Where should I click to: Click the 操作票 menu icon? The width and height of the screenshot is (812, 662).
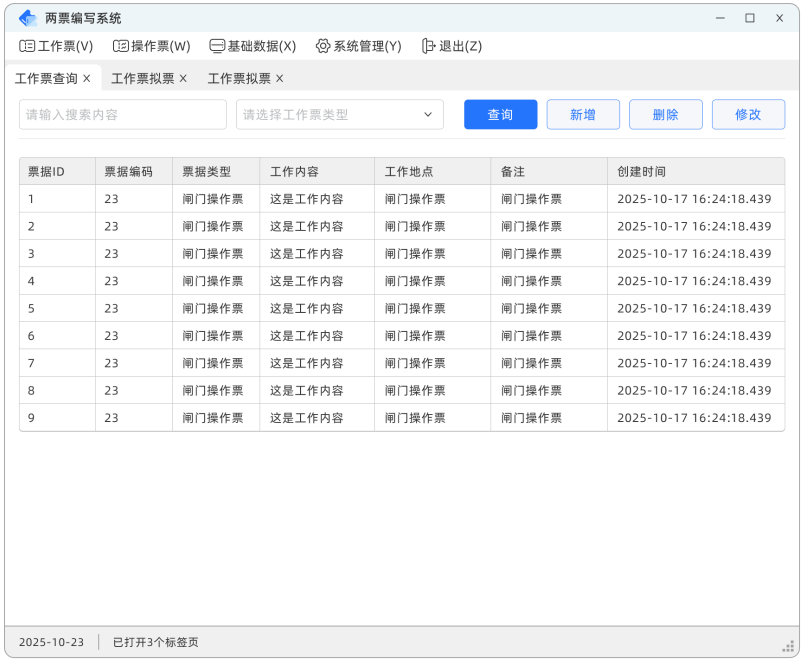tap(121, 46)
